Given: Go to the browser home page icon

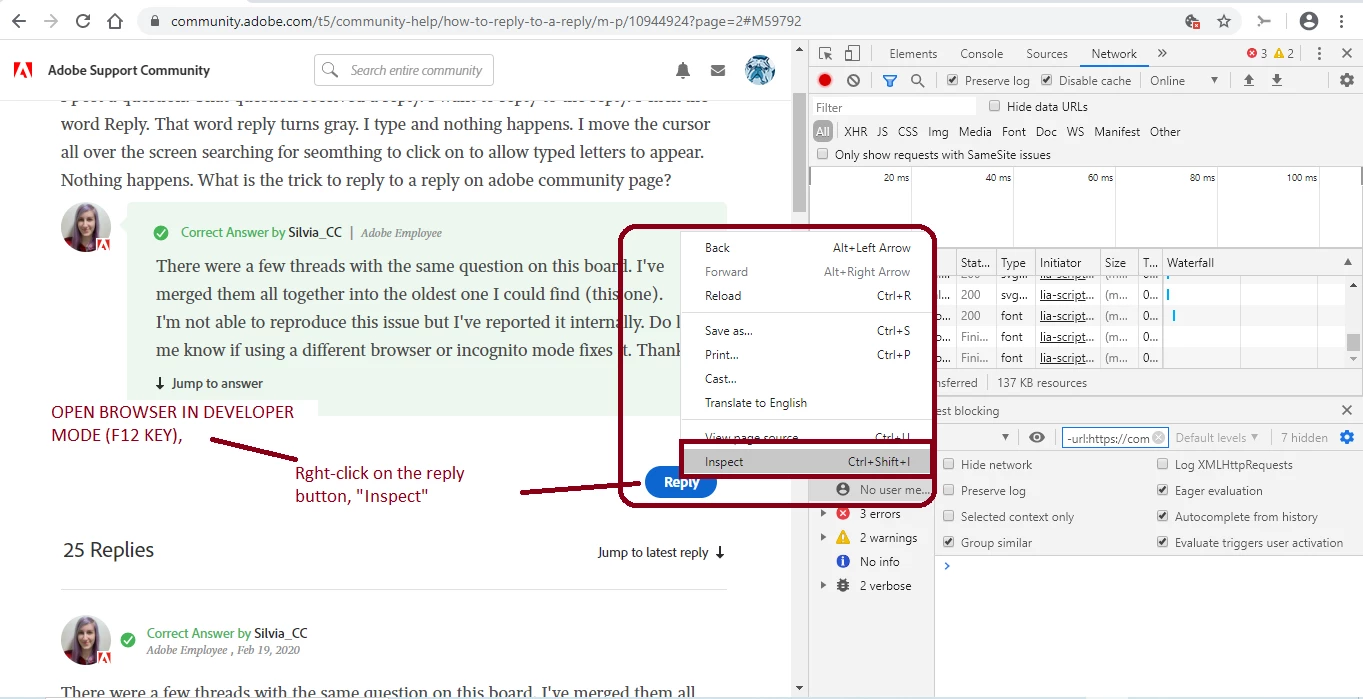Looking at the screenshot, I should click(115, 21).
